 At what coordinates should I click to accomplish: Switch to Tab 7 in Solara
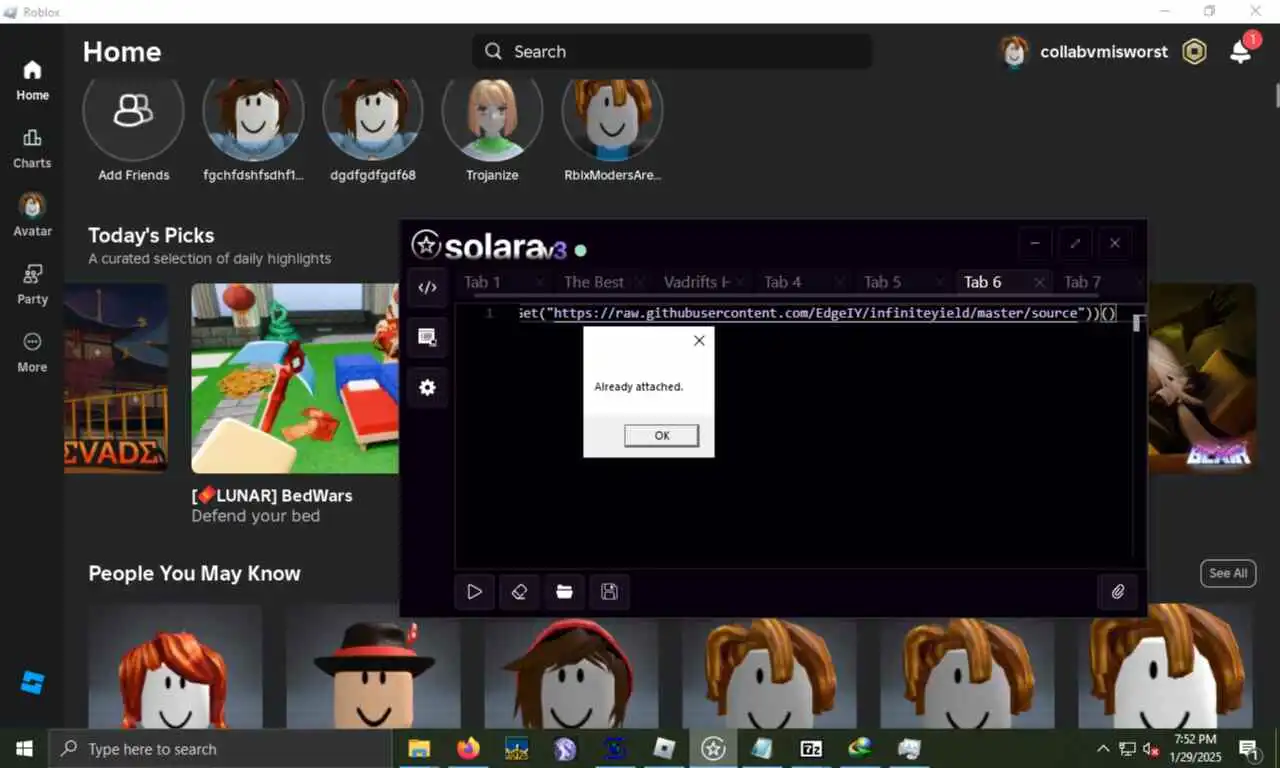click(1082, 282)
